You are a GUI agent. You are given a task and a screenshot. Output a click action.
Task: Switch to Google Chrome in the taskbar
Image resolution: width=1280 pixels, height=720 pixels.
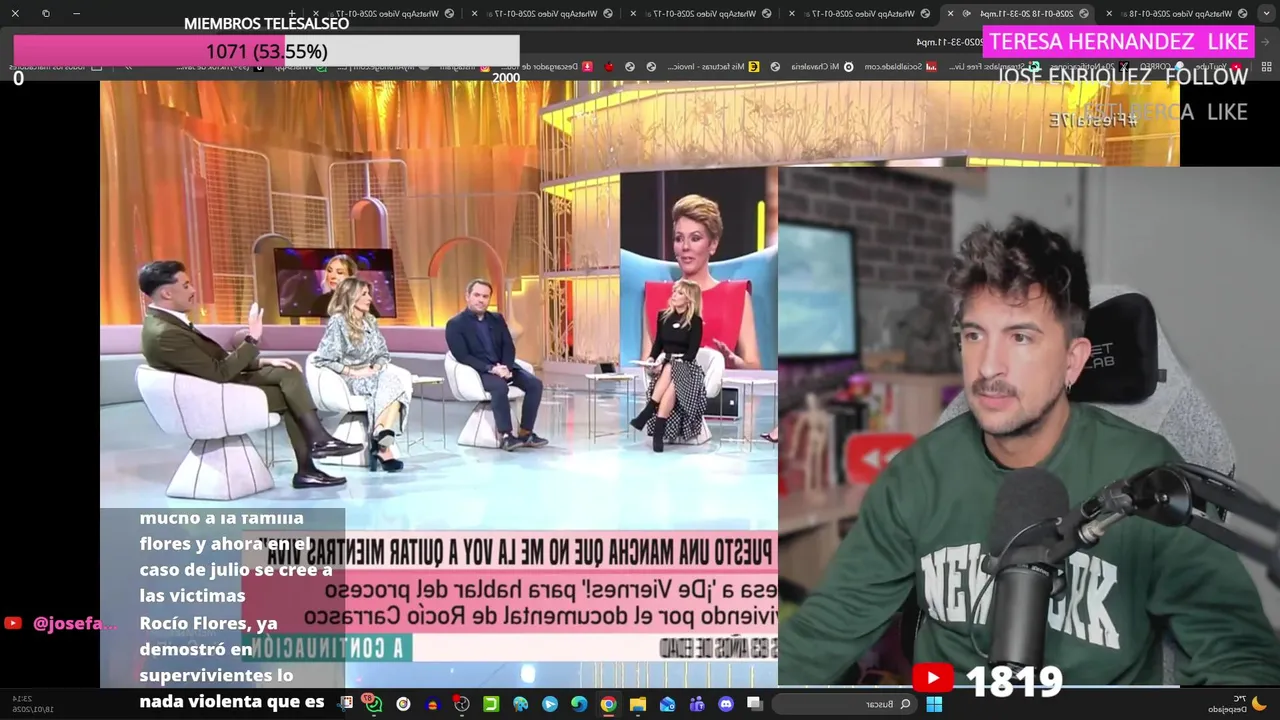point(608,704)
